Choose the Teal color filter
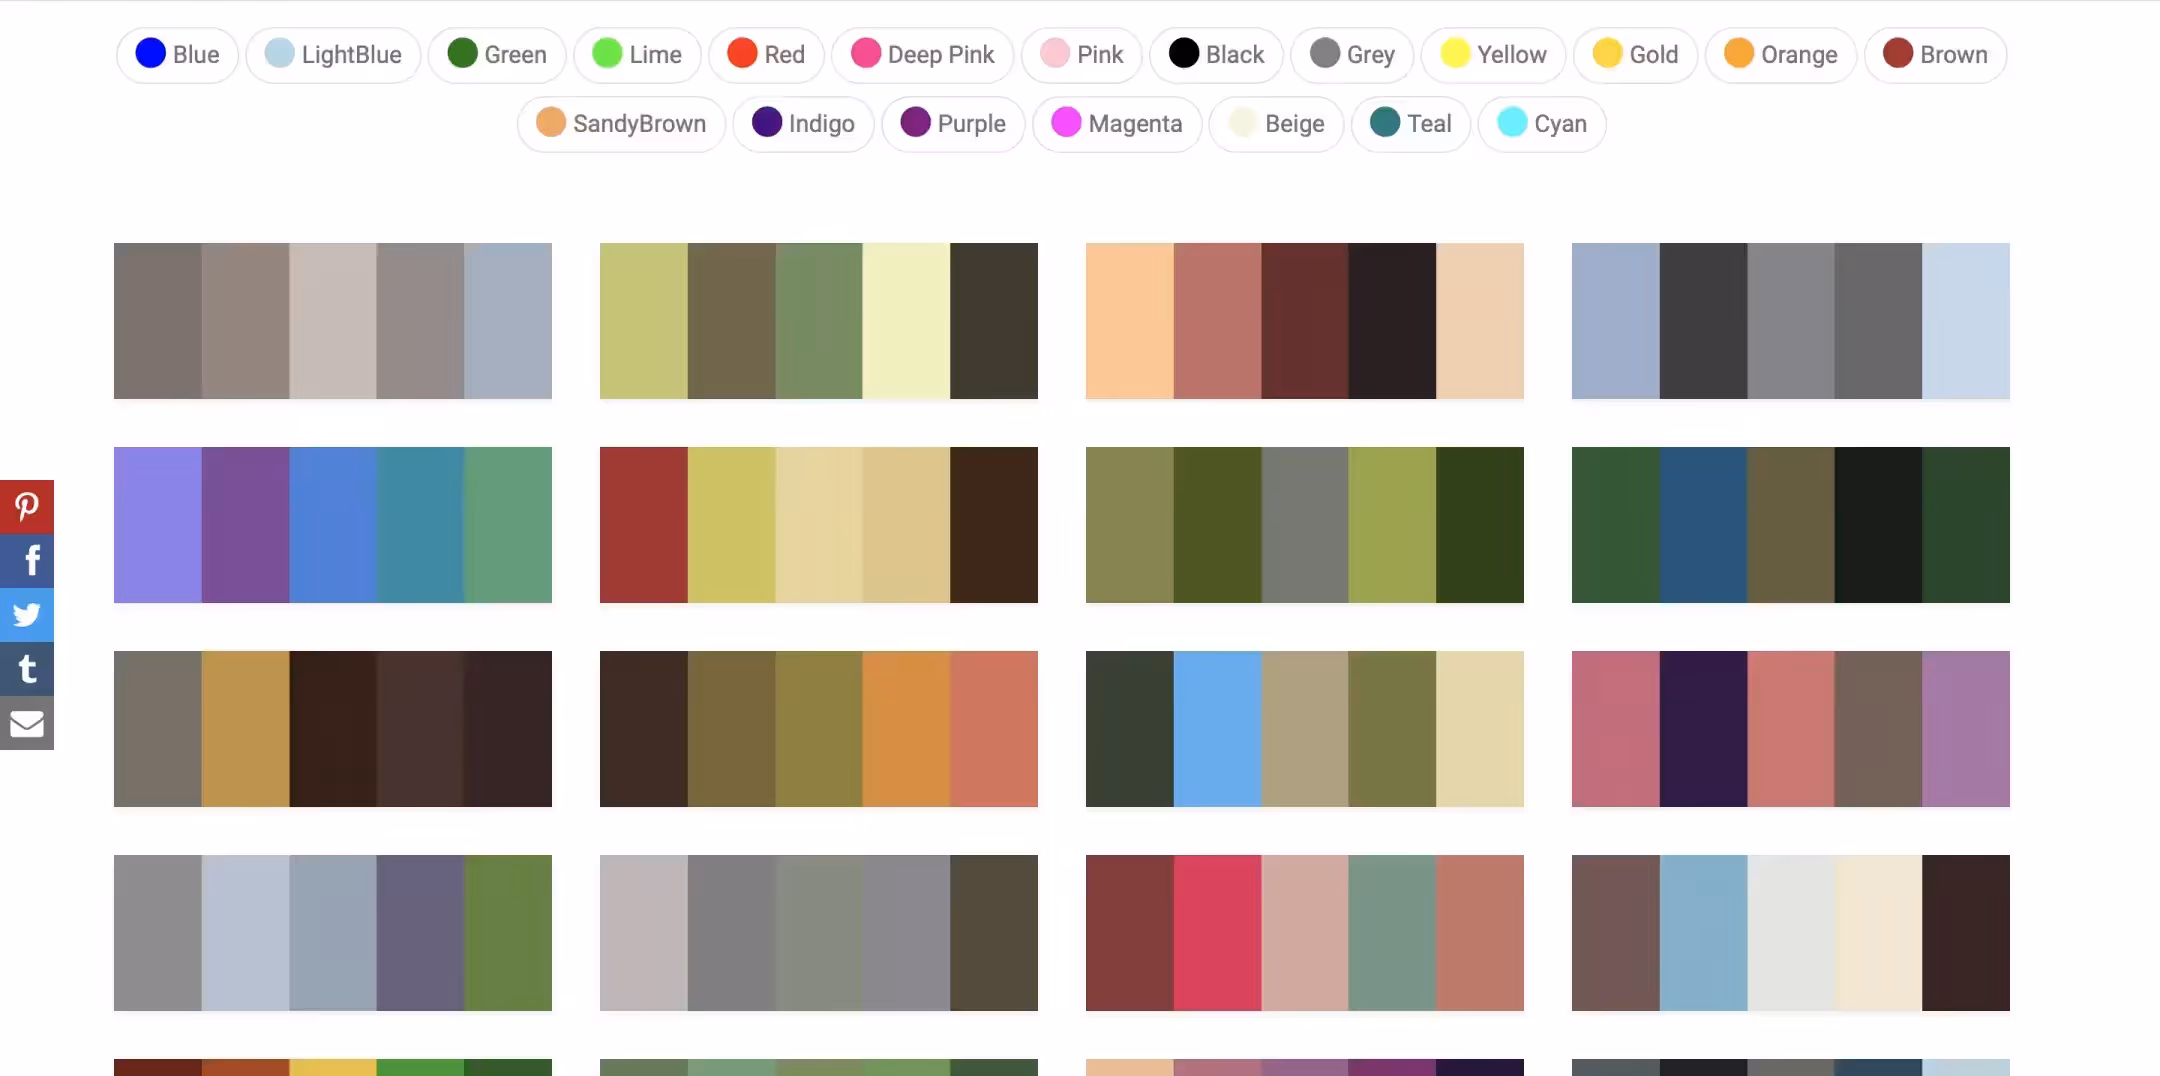 click(1410, 124)
